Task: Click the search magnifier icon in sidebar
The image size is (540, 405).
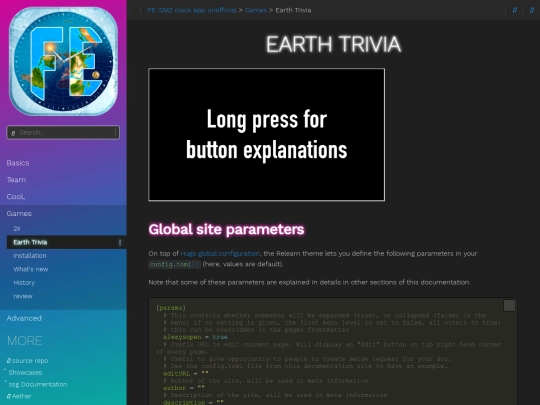Action: [13, 133]
